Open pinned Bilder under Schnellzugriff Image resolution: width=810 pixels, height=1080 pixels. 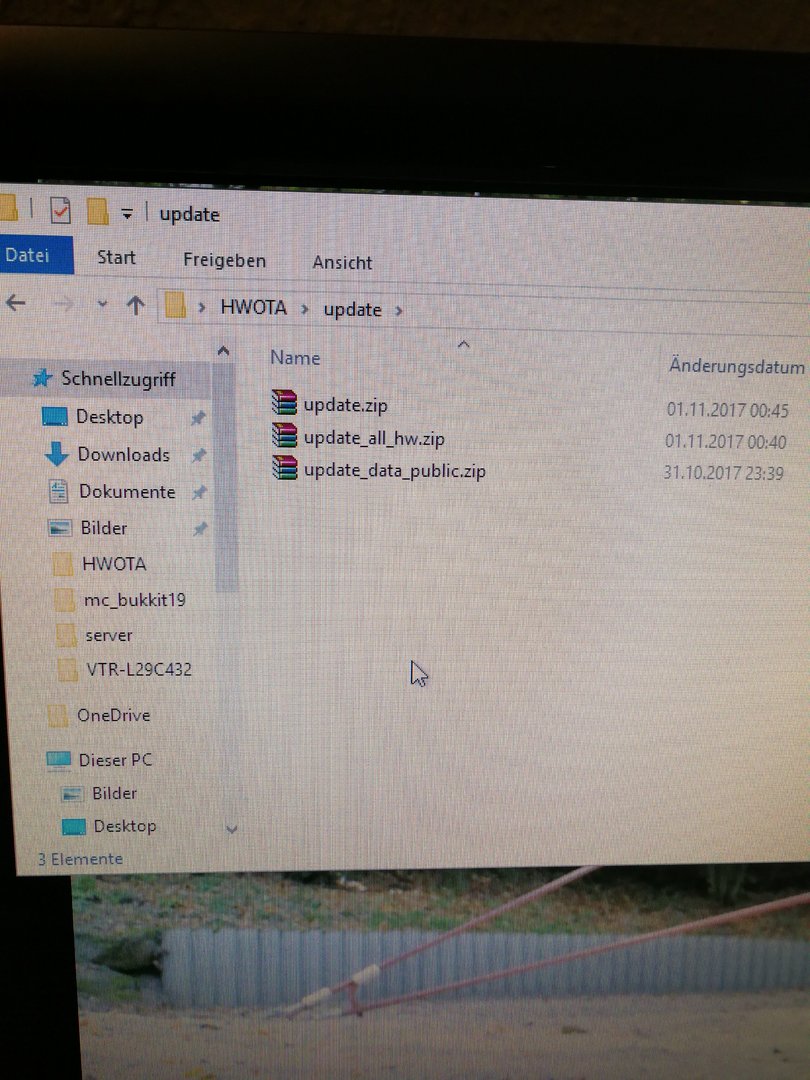(104, 528)
